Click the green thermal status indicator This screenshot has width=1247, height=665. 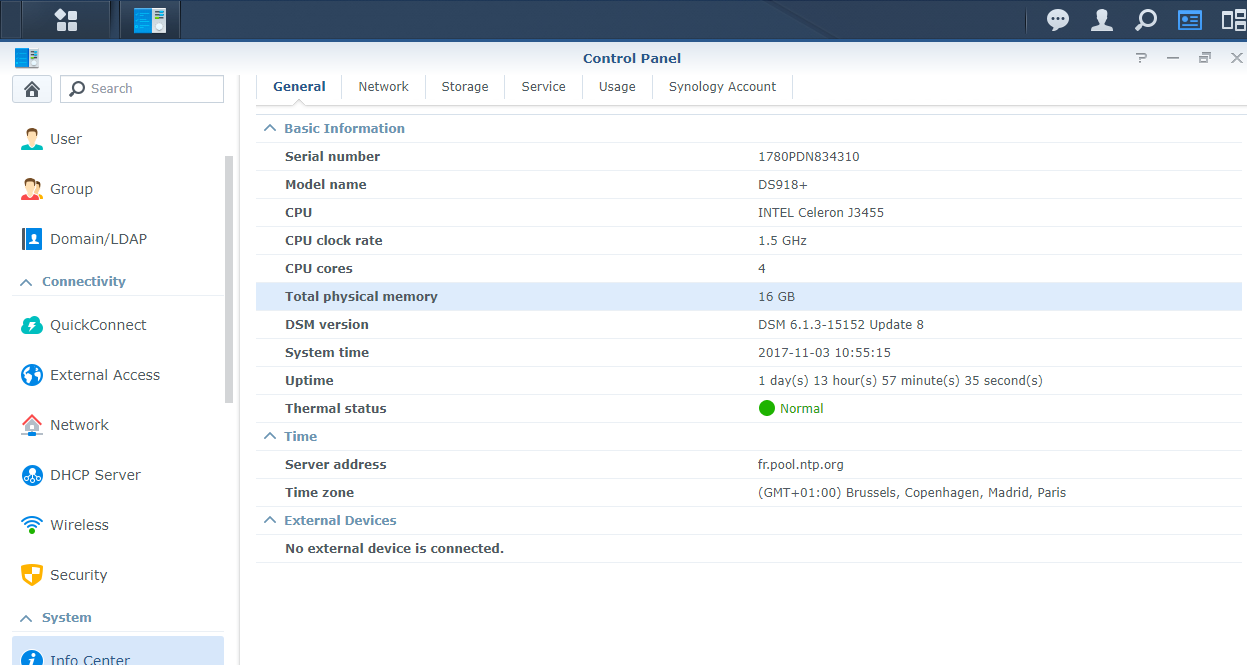[767, 408]
